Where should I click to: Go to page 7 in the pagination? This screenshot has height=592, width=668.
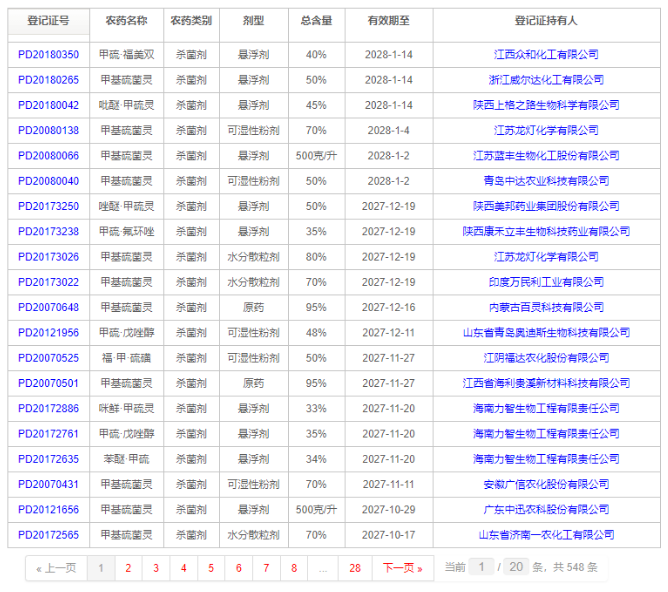(266, 568)
